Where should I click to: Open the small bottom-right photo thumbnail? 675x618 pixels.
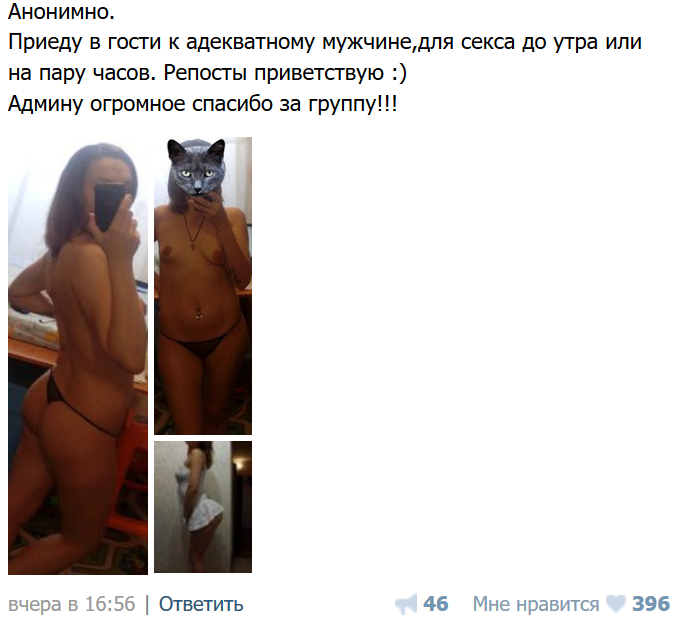(203, 507)
